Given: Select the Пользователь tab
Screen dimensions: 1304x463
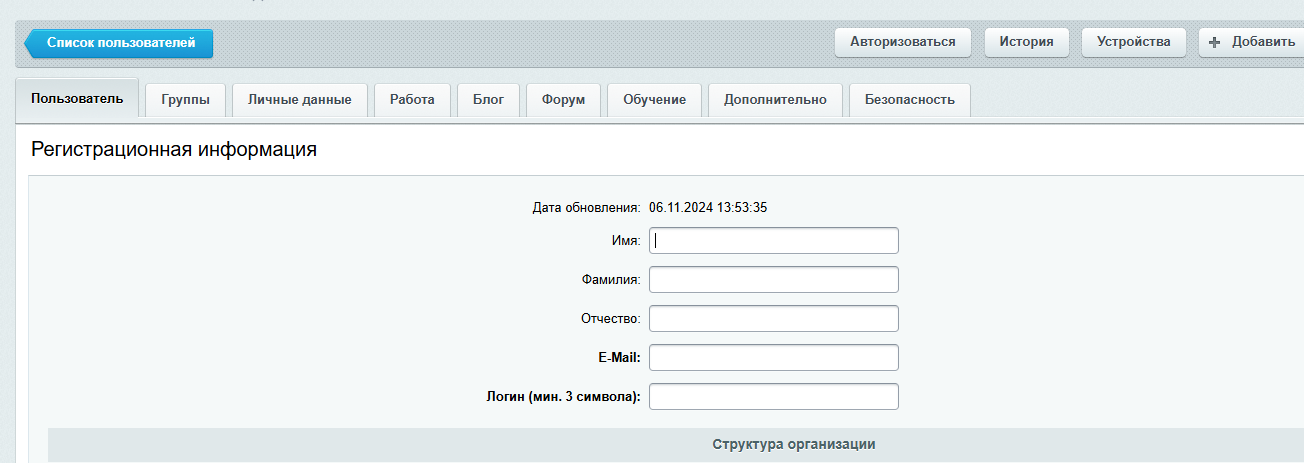Looking at the screenshot, I should click(x=77, y=99).
